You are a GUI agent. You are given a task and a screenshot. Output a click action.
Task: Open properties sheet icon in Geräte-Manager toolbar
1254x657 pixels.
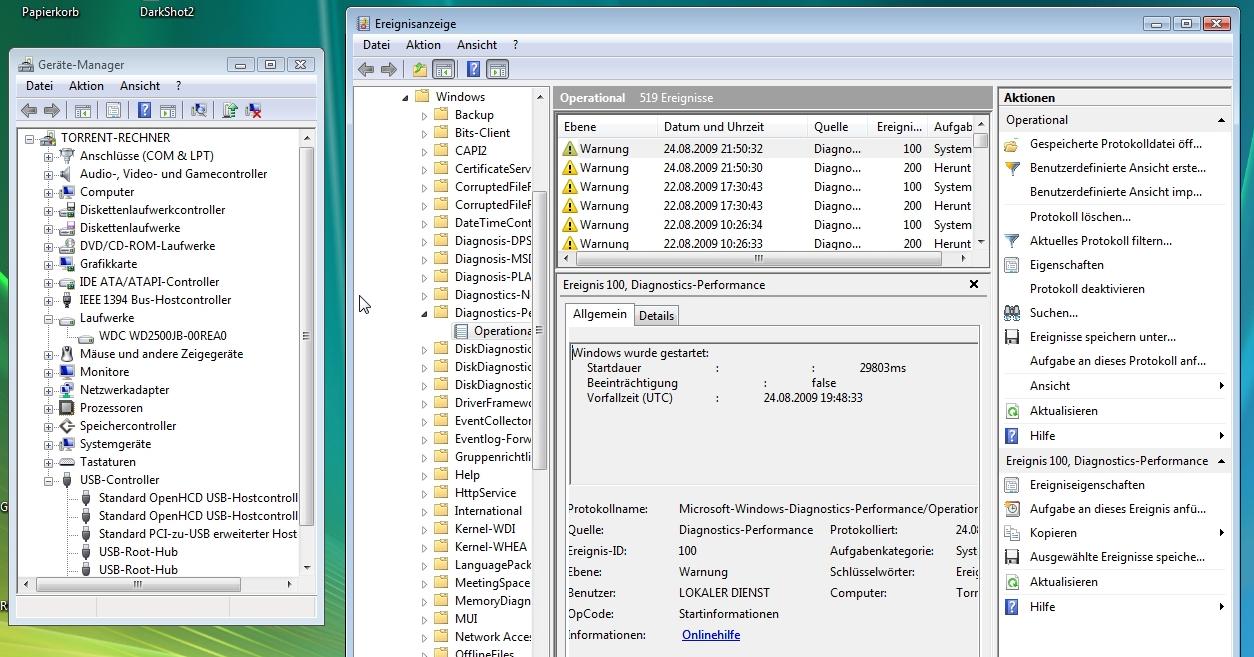tap(113, 111)
